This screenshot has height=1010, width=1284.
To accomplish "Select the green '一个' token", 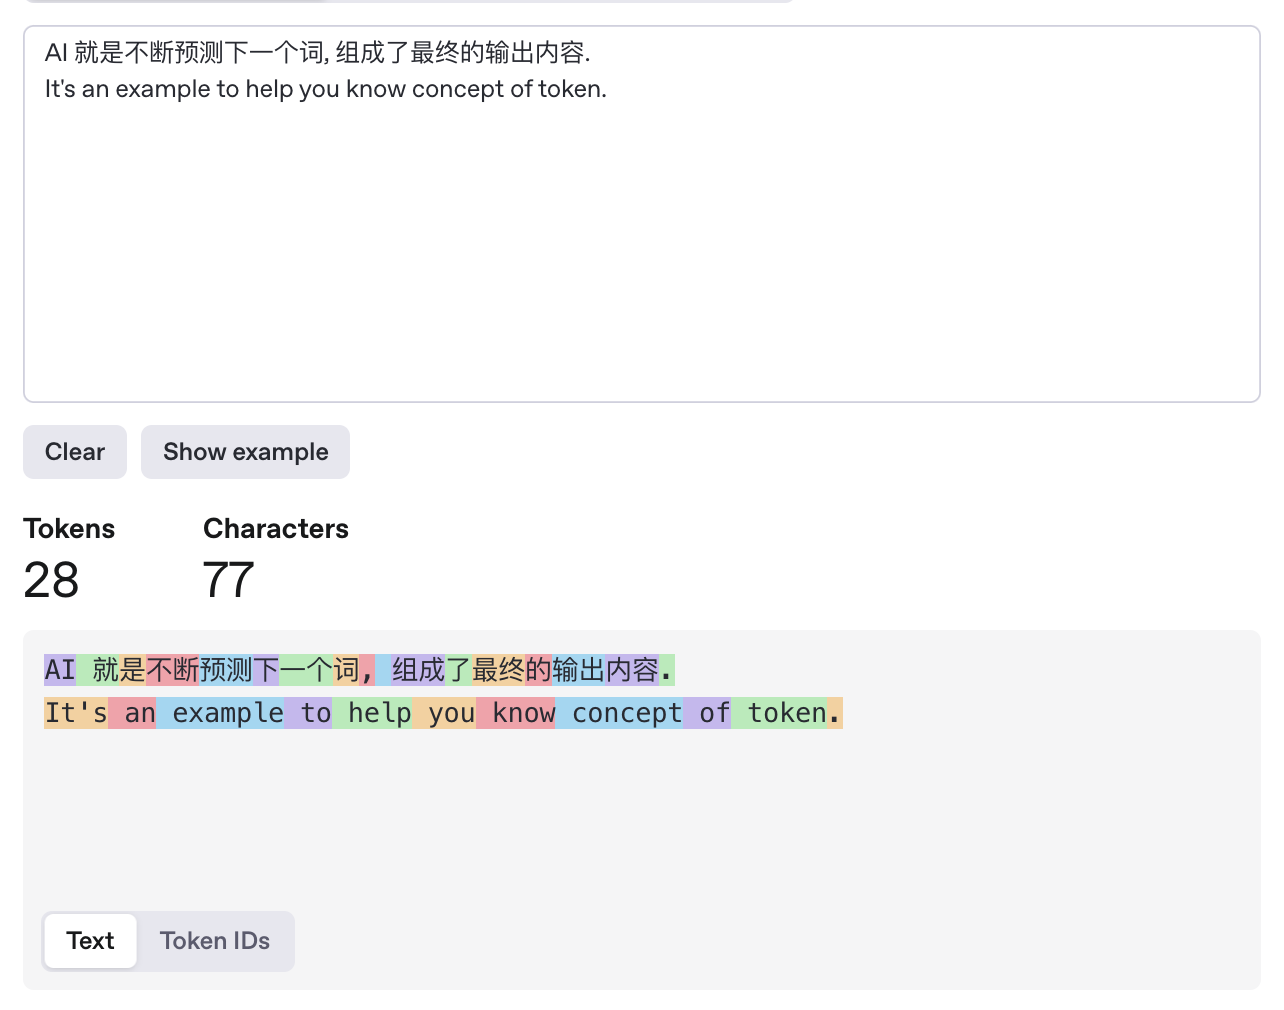I will (306, 670).
